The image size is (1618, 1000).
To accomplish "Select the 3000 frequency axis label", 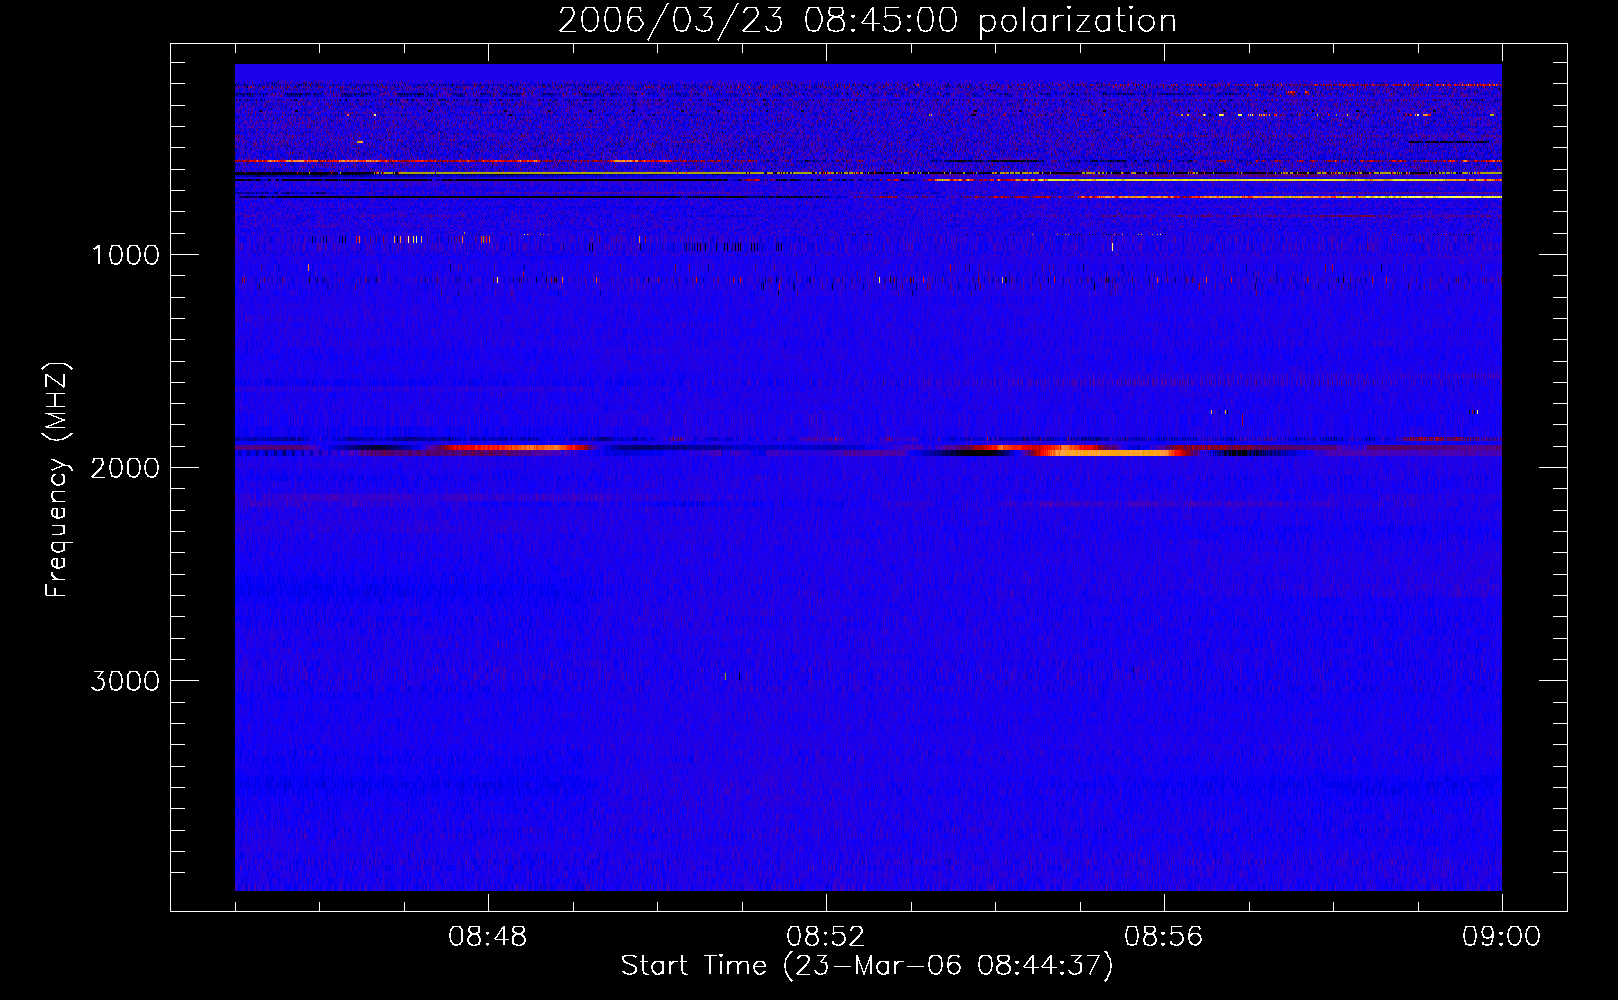I will (125, 681).
